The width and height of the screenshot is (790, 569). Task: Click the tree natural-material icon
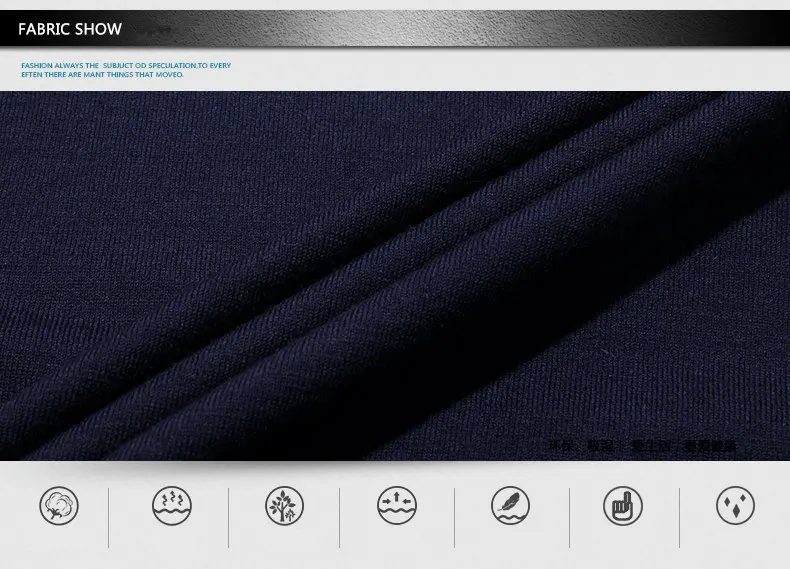[x=285, y=505]
